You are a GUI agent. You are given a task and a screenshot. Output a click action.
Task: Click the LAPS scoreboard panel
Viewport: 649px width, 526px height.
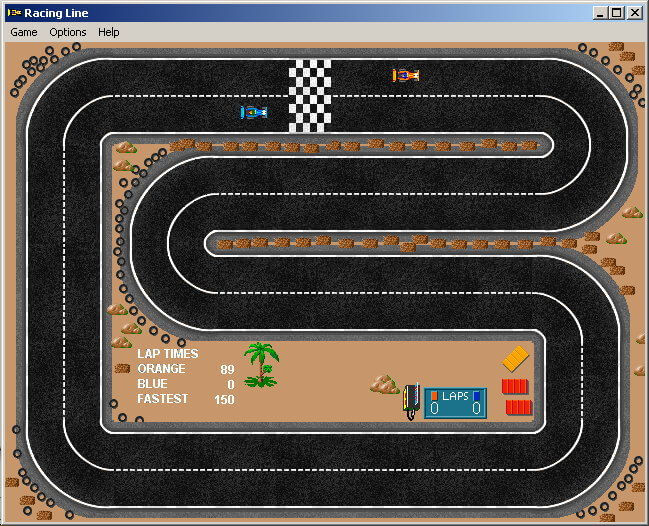(455, 403)
